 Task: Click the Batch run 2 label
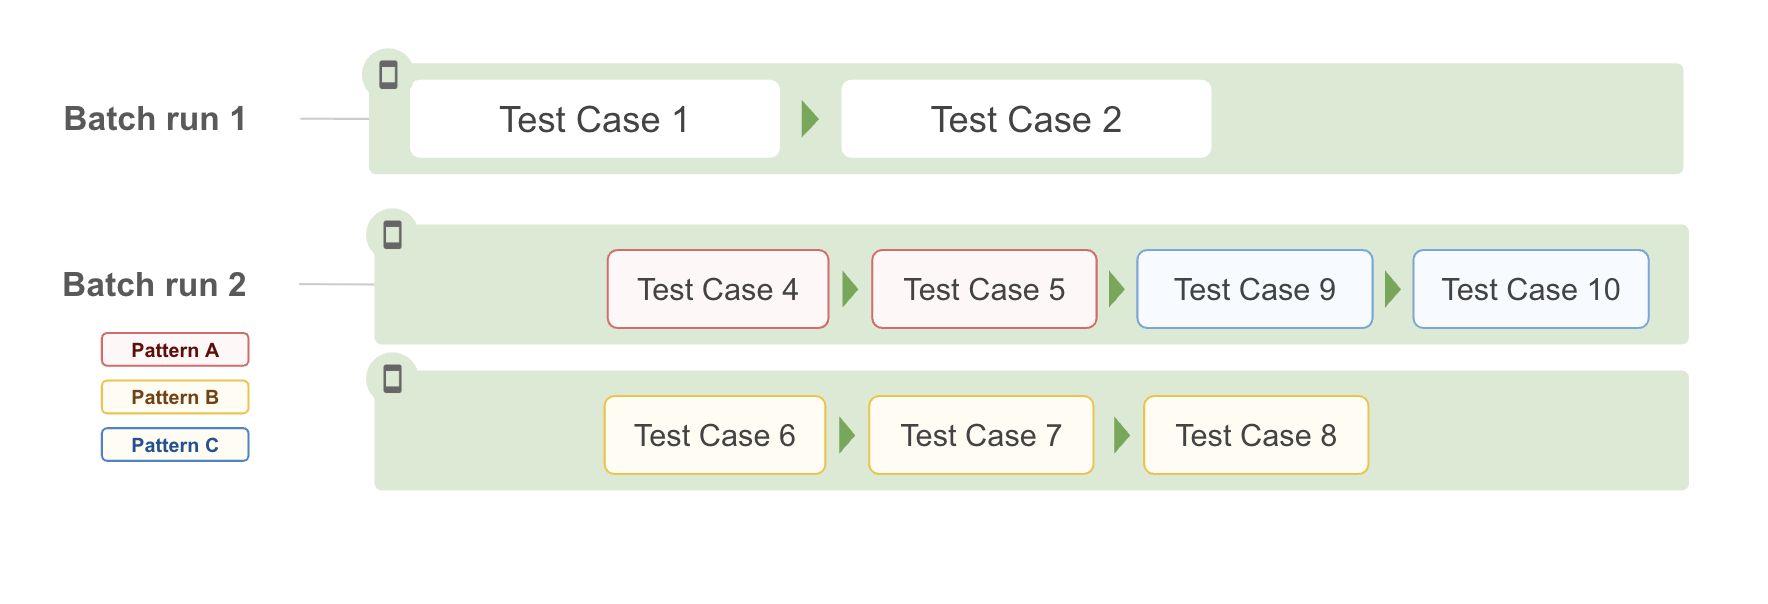point(155,285)
